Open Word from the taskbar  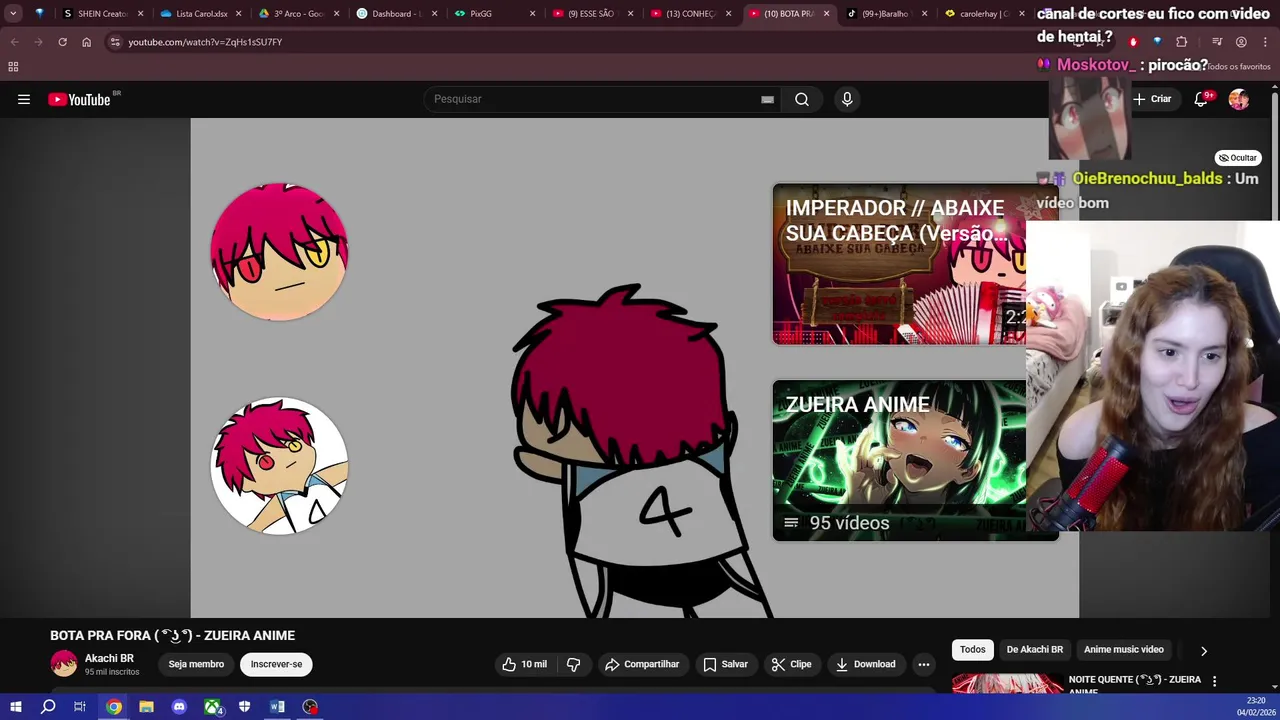point(277,707)
